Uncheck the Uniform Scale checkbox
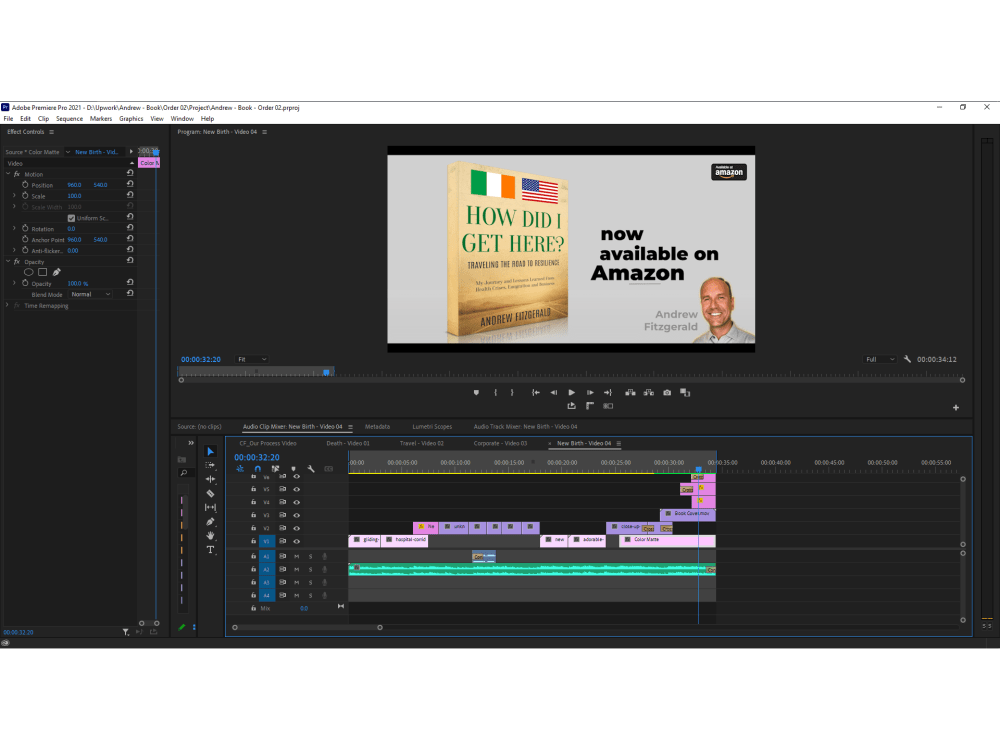This screenshot has width=1000, height=750. tap(71, 218)
